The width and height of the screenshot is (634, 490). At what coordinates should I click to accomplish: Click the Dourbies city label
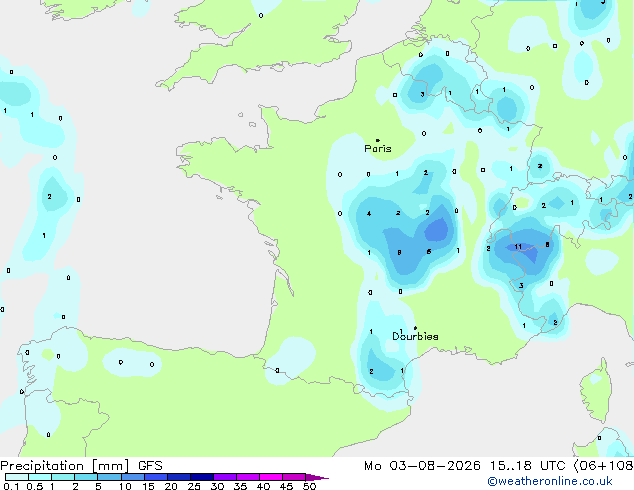click(x=415, y=336)
